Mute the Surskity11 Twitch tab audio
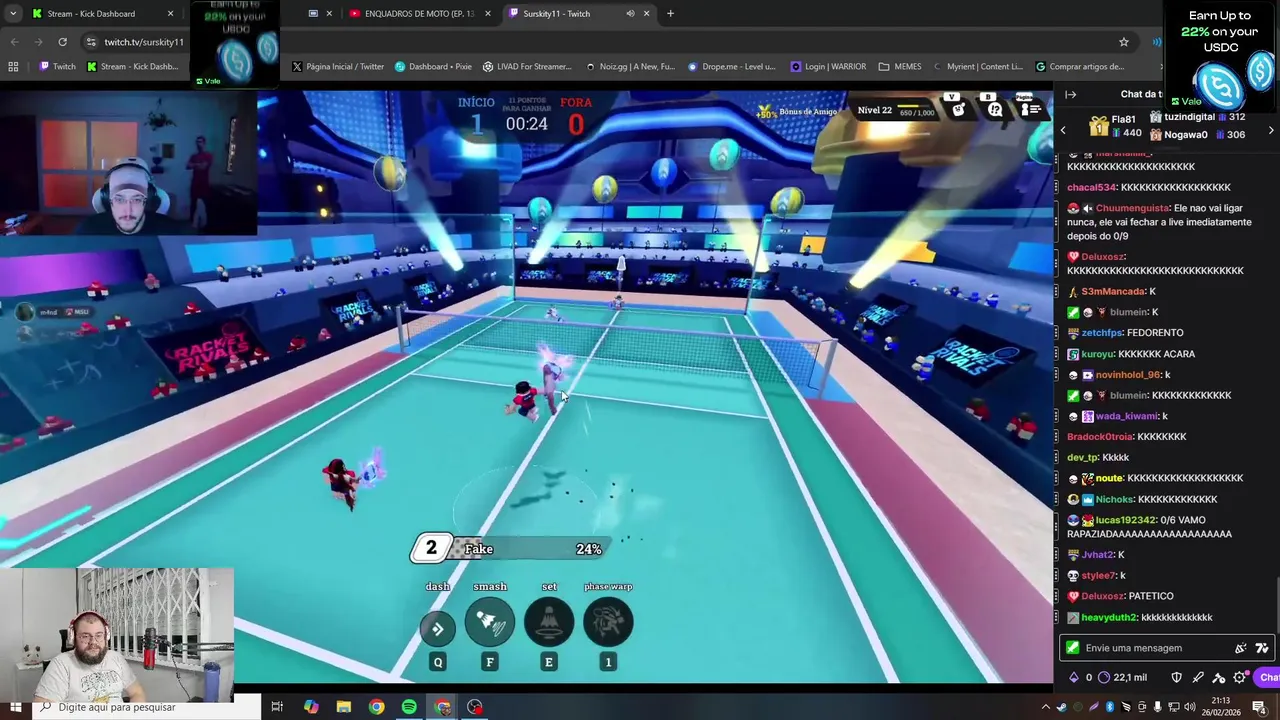1280x720 pixels. click(630, 14)
